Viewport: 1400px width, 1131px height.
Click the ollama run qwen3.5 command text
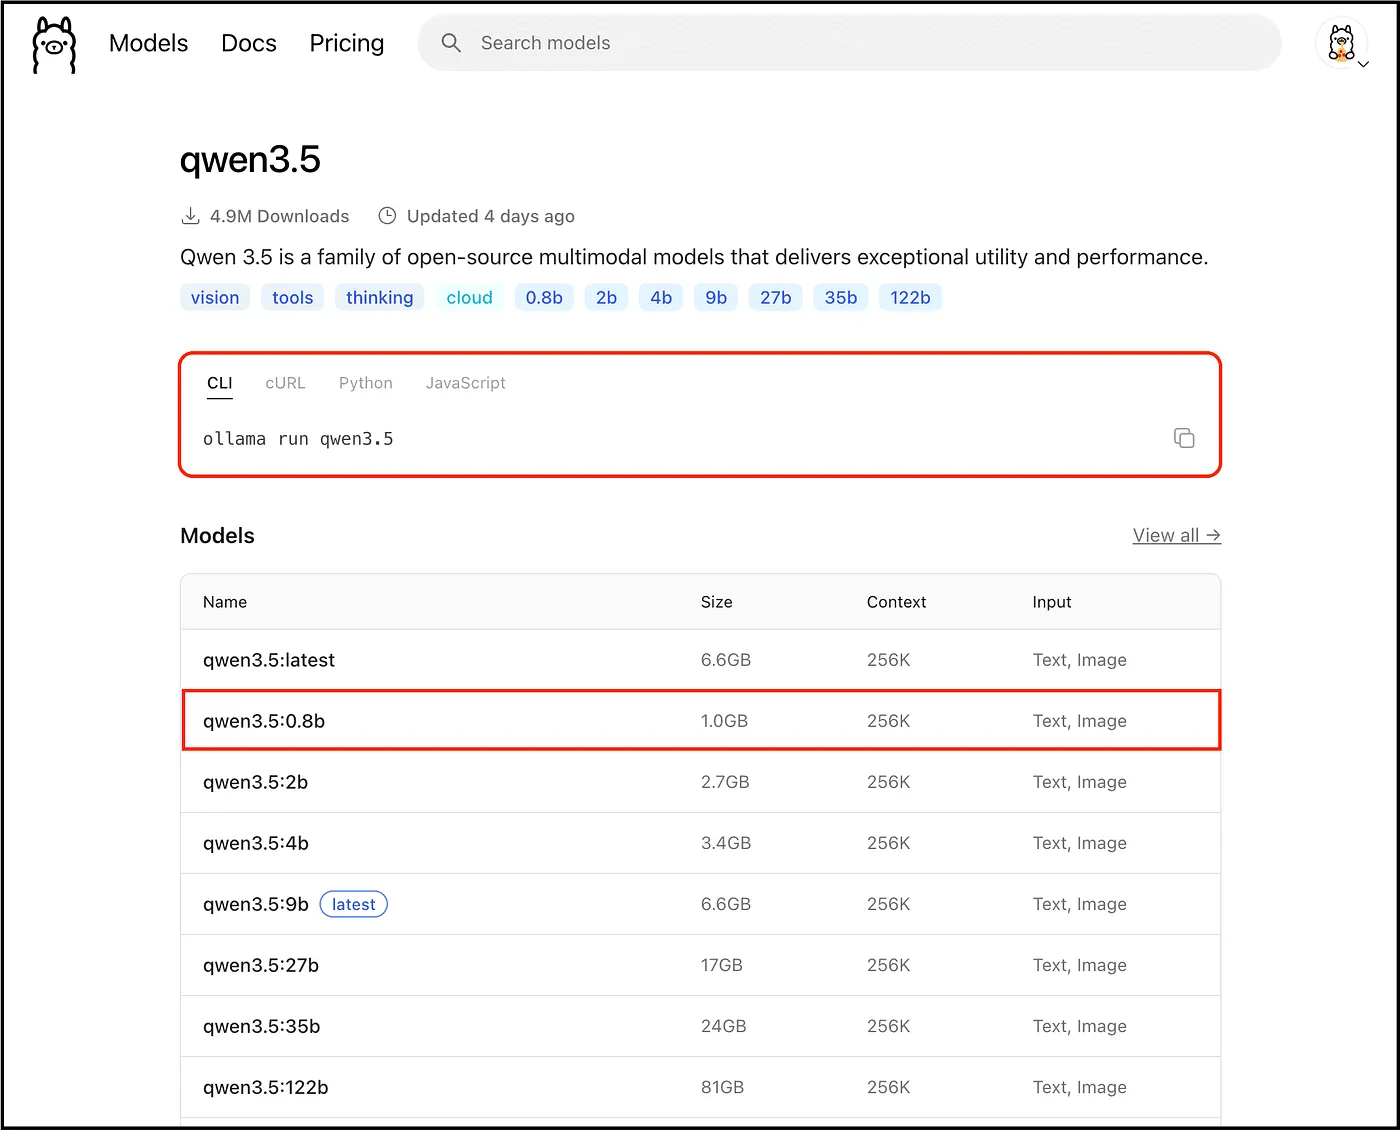(298, 439)
